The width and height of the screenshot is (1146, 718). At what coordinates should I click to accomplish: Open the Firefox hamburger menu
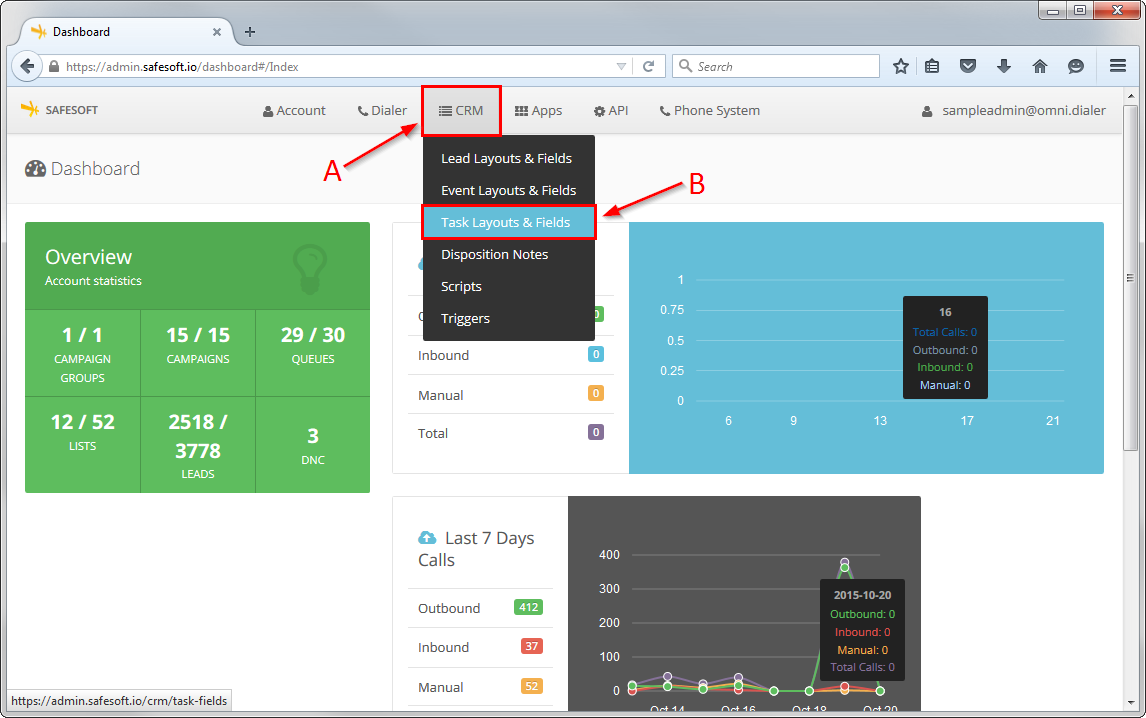[x=1117, y=66]
